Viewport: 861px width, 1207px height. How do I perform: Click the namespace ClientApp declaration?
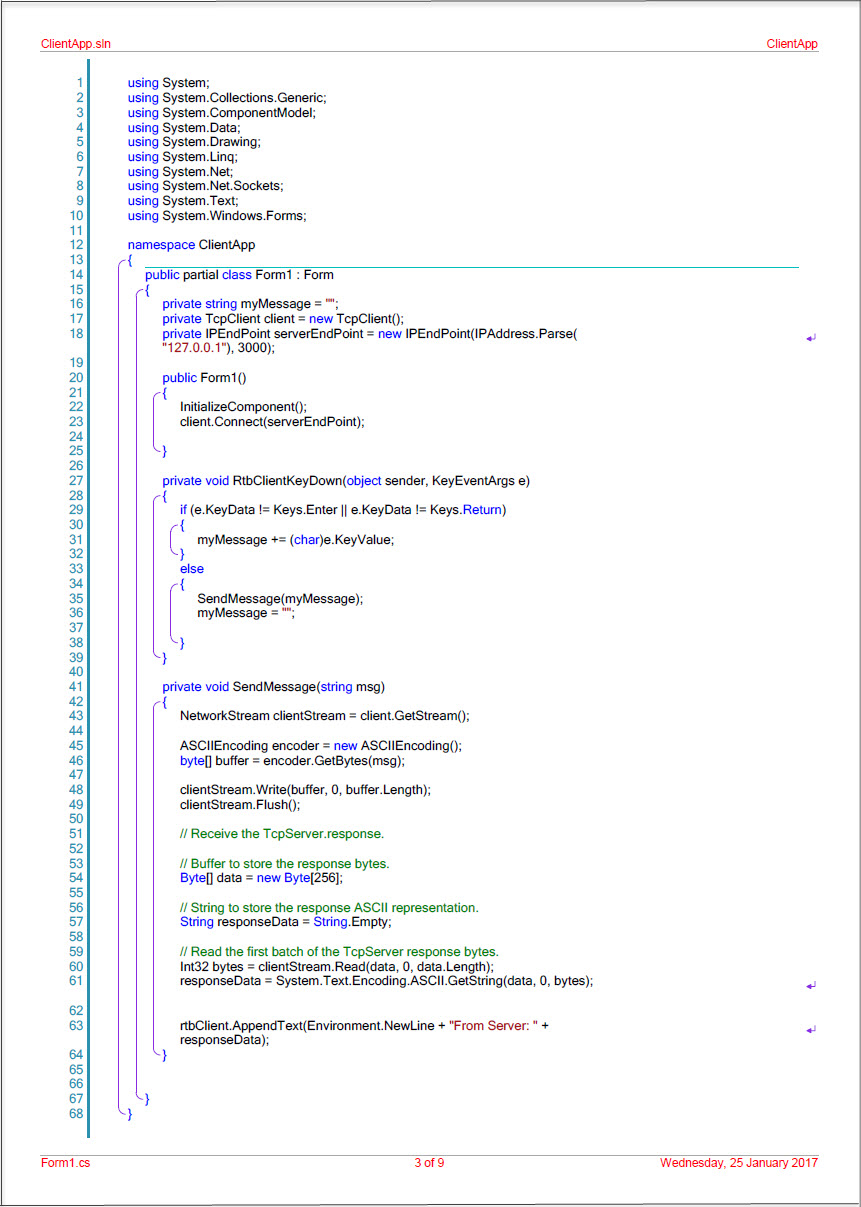(191, 244)
